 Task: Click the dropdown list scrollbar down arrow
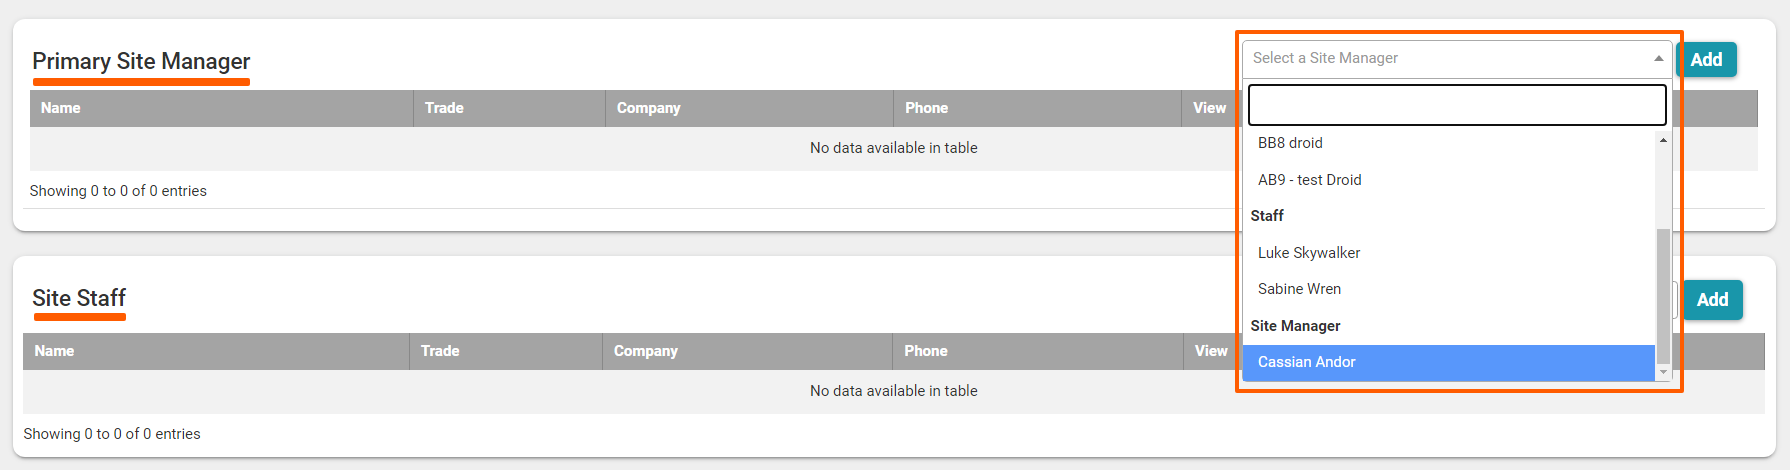pos(1663,372)
